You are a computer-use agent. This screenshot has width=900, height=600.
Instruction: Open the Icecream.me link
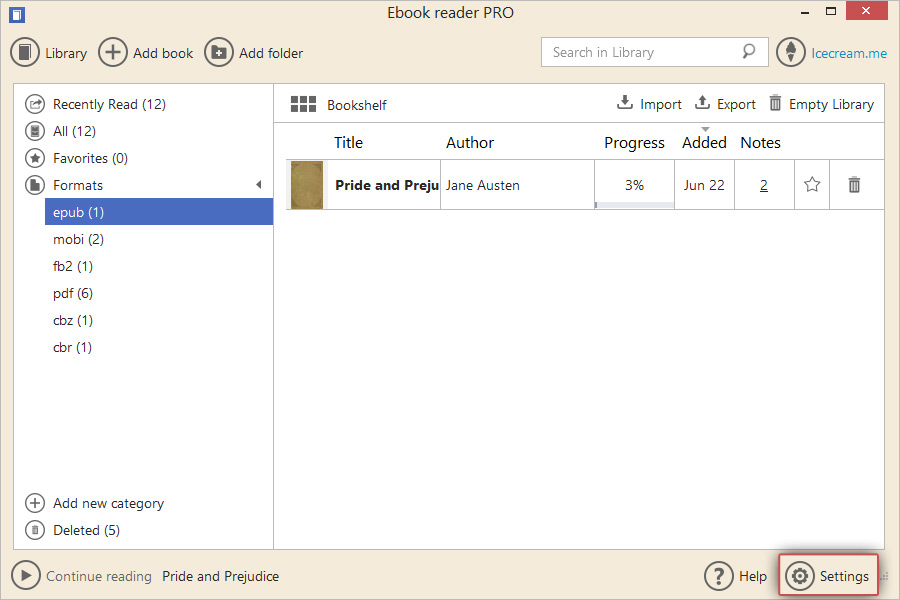click(x=849, y=53)
